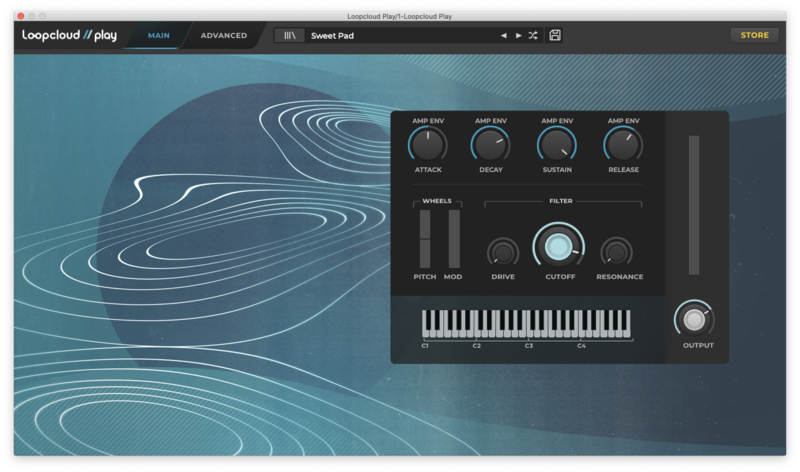Go to previous preset arrow

504,35
